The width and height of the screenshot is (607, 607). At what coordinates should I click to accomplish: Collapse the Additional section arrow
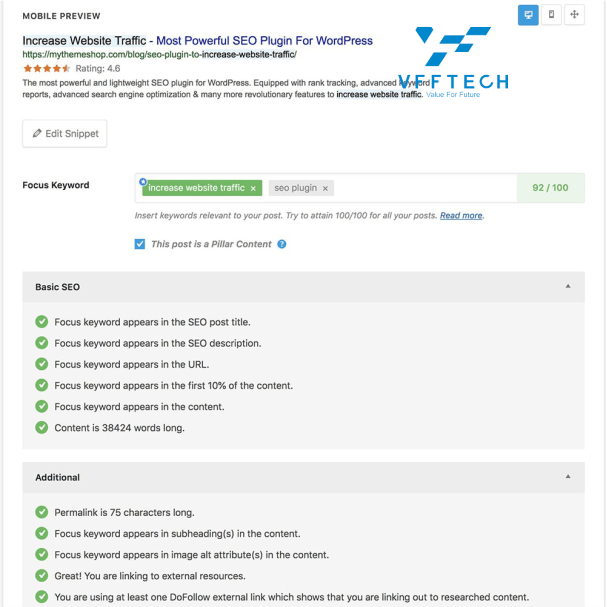568,477
